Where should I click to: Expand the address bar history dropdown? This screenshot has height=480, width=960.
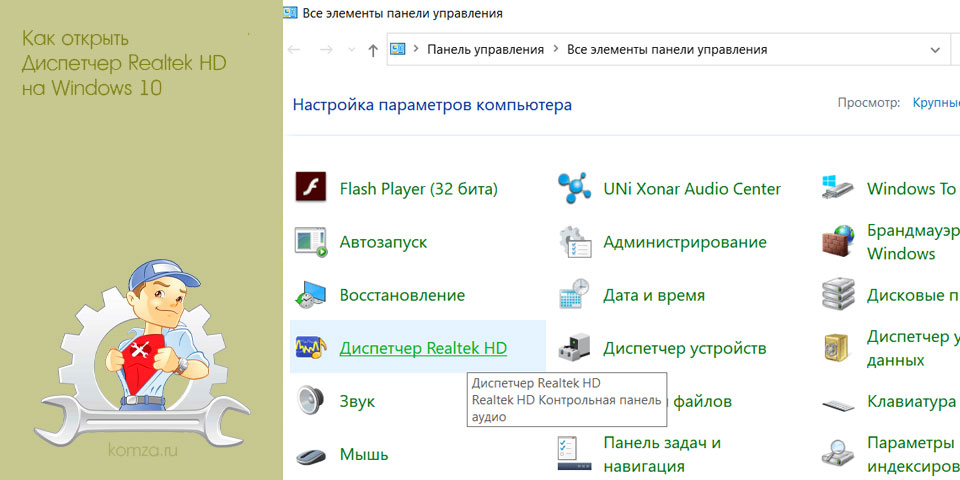click(x=935, y=50)
